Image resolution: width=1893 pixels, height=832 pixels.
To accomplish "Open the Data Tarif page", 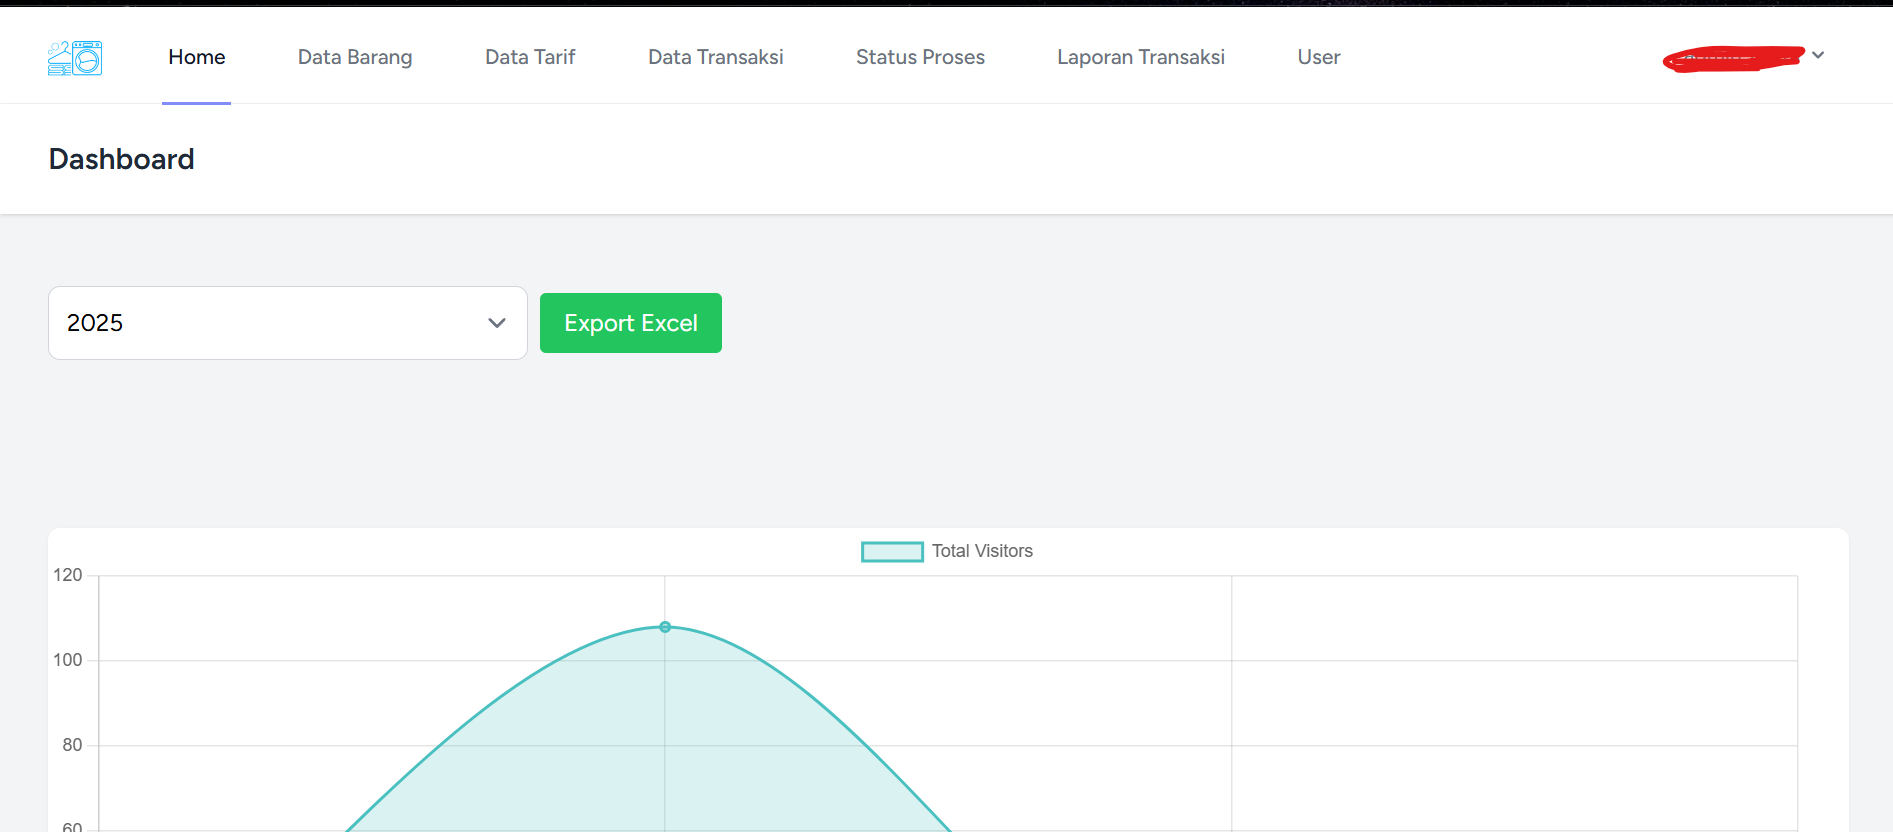I will pos(530,57).
